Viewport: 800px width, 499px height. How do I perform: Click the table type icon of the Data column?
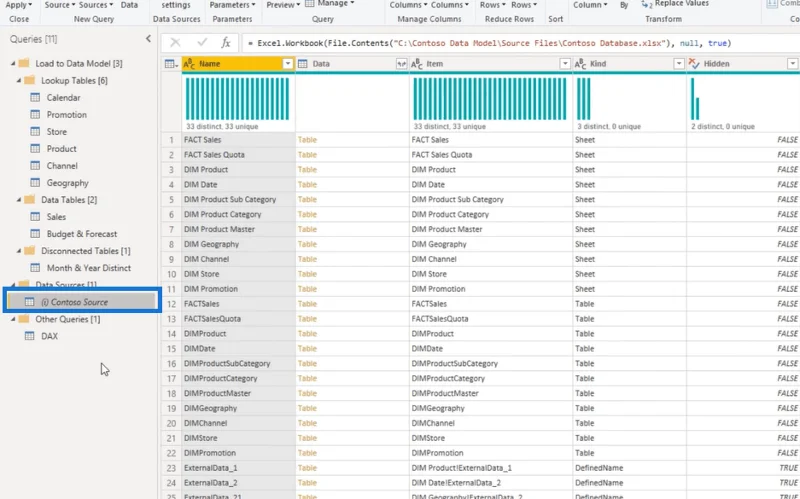pyautogui.click(x=303, y=64)
